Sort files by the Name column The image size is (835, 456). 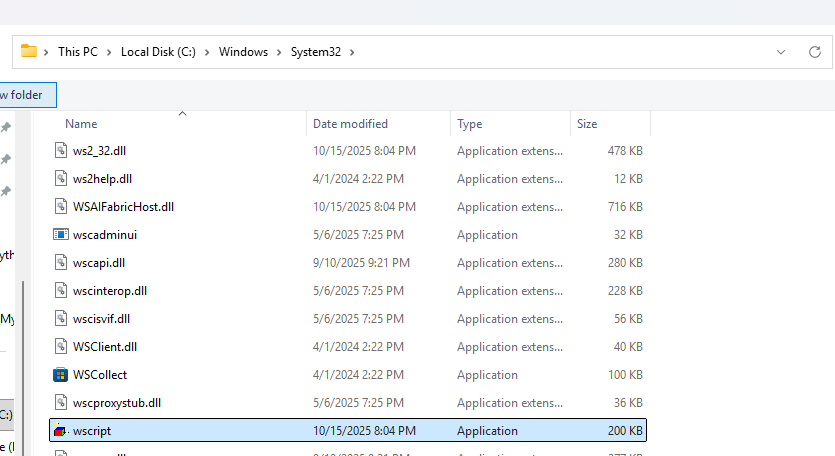pyautogui.click(x=81, y=124)
